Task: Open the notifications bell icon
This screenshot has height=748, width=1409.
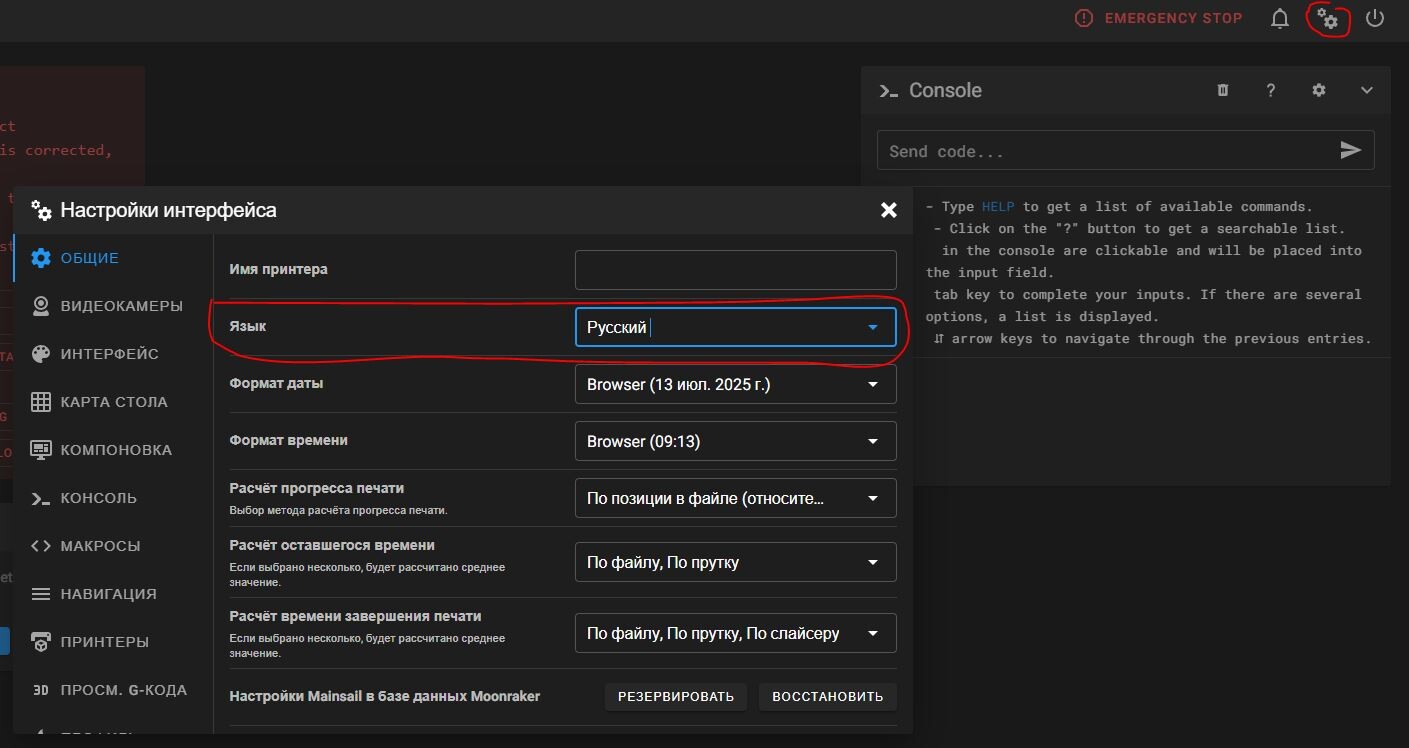Action: click(x=1279, y=18)
